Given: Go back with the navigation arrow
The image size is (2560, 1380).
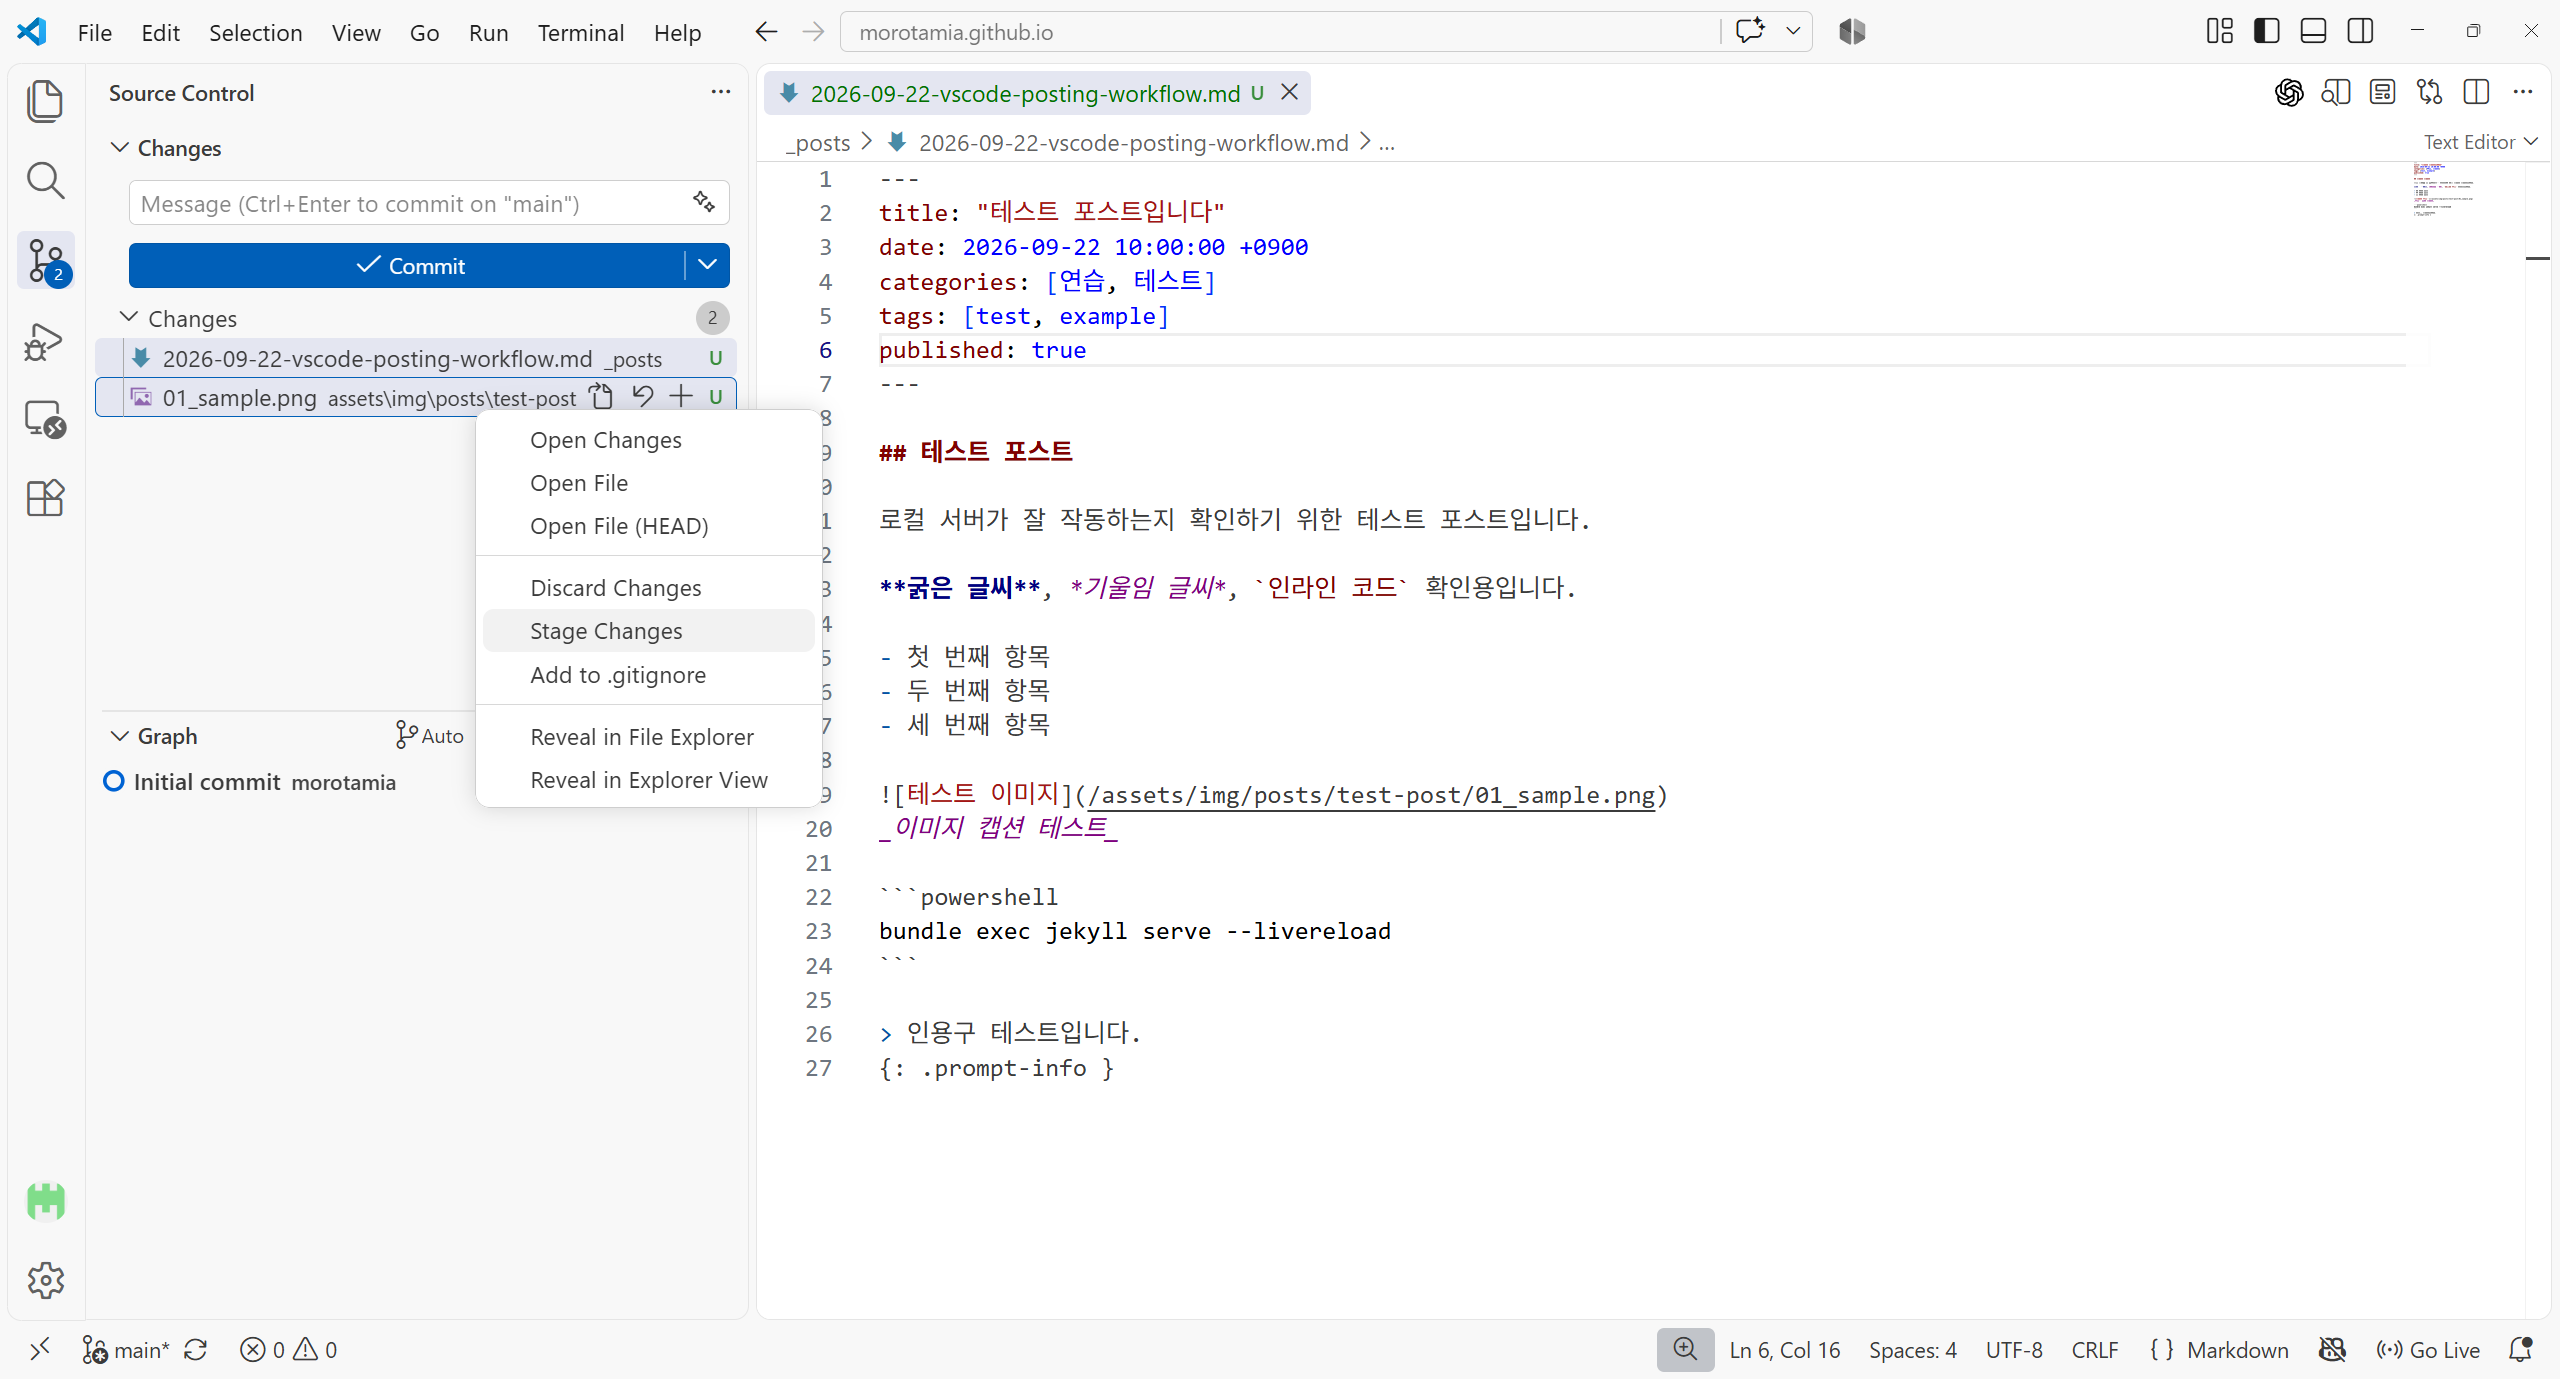Looking at the screenshot, I should (766, 32).
